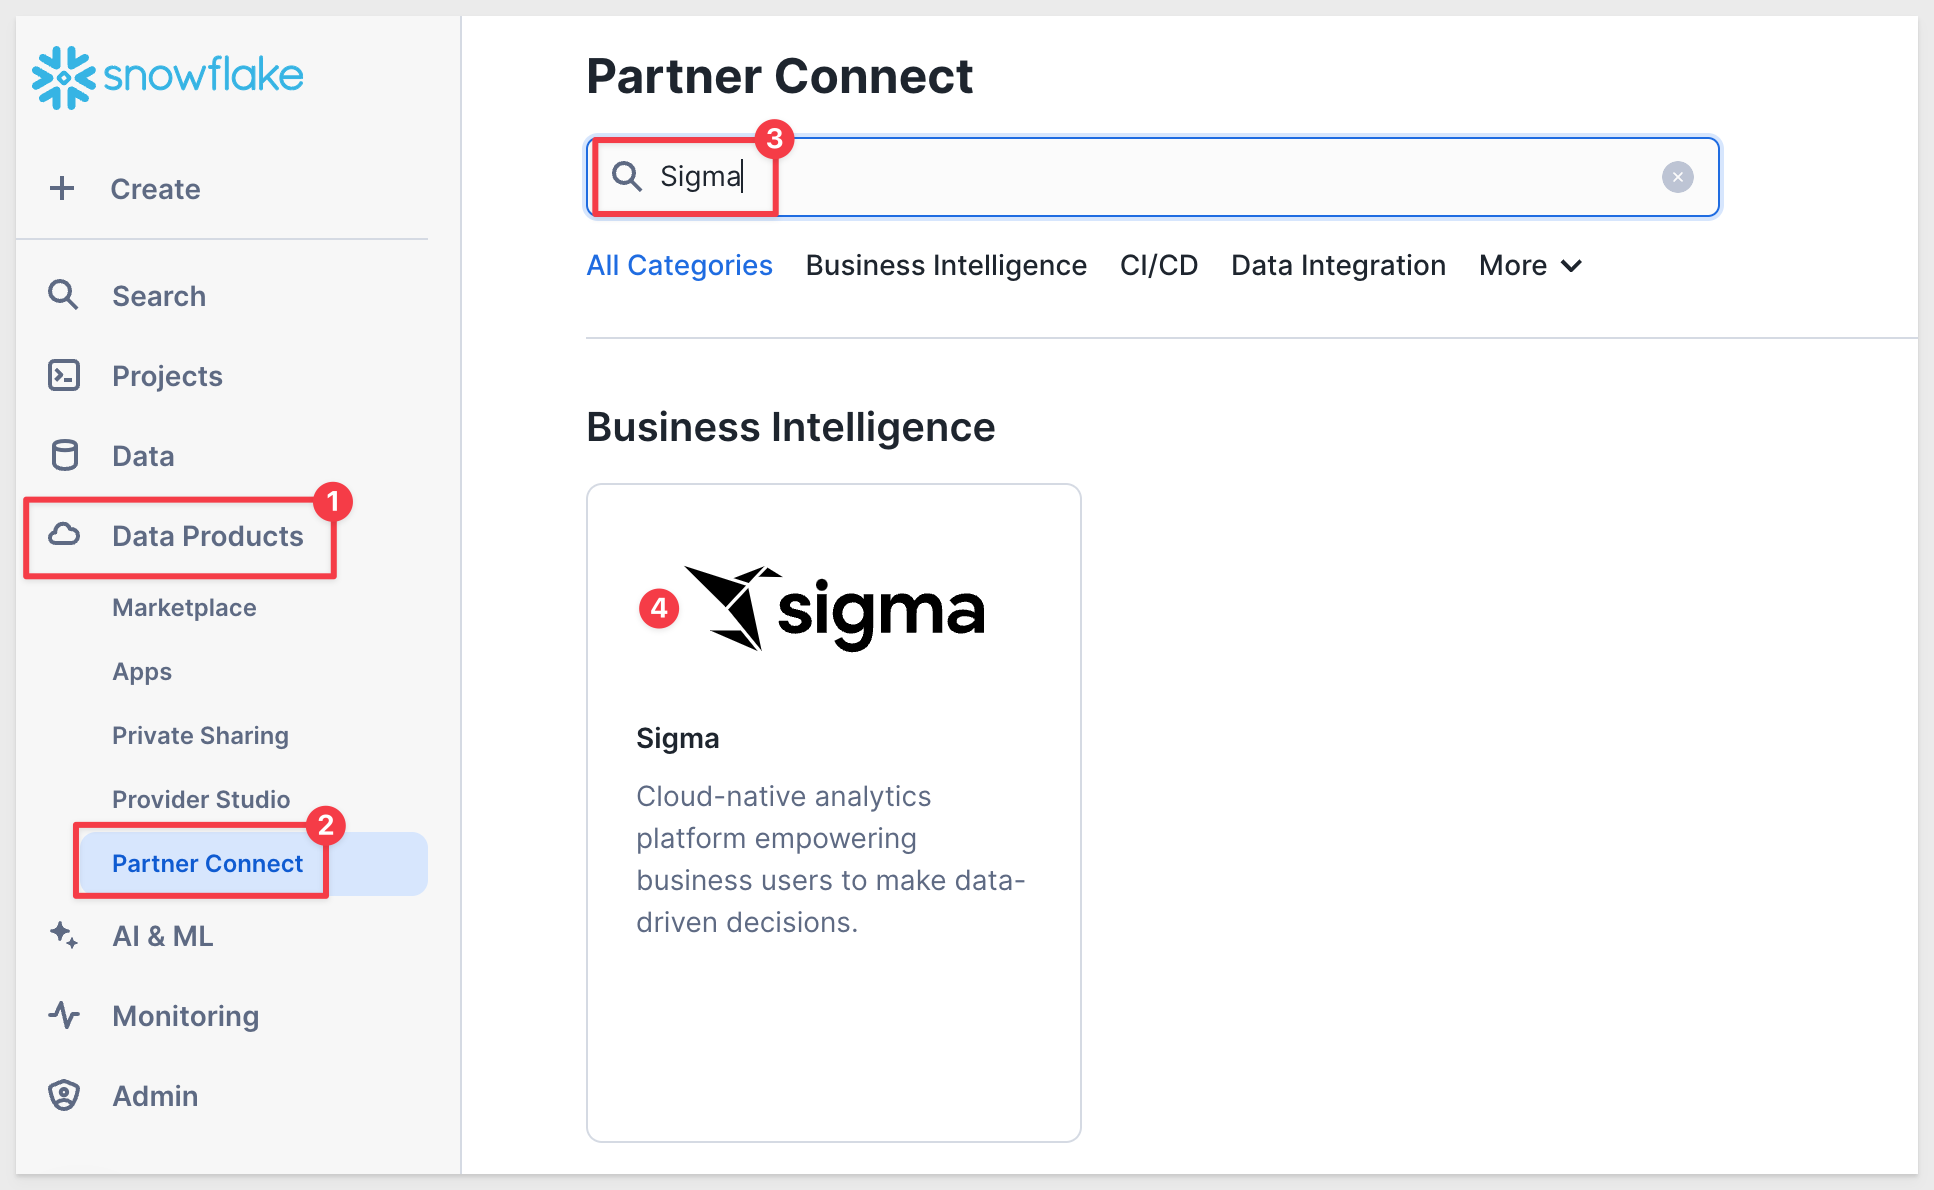Collapse the Data Products section

(x=208, y=536)
